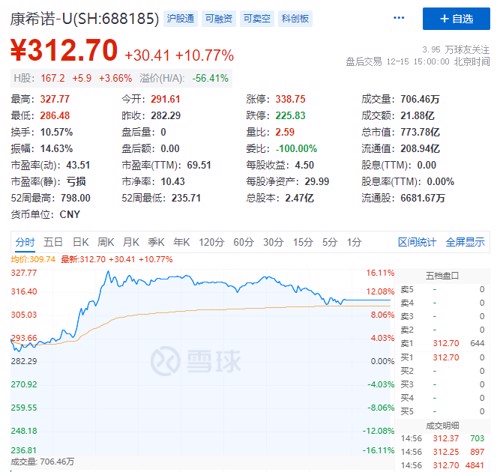Click the 成交额 value 21.88亿
Image resolution: width=500 pixels, height=472 pixels.
(417, 116)
